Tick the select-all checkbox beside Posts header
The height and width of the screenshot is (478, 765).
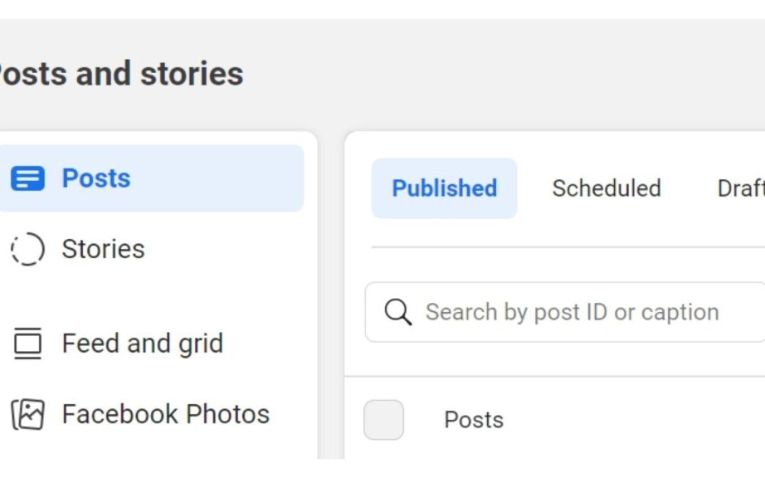pyautogui.click(x=383, y=420)
